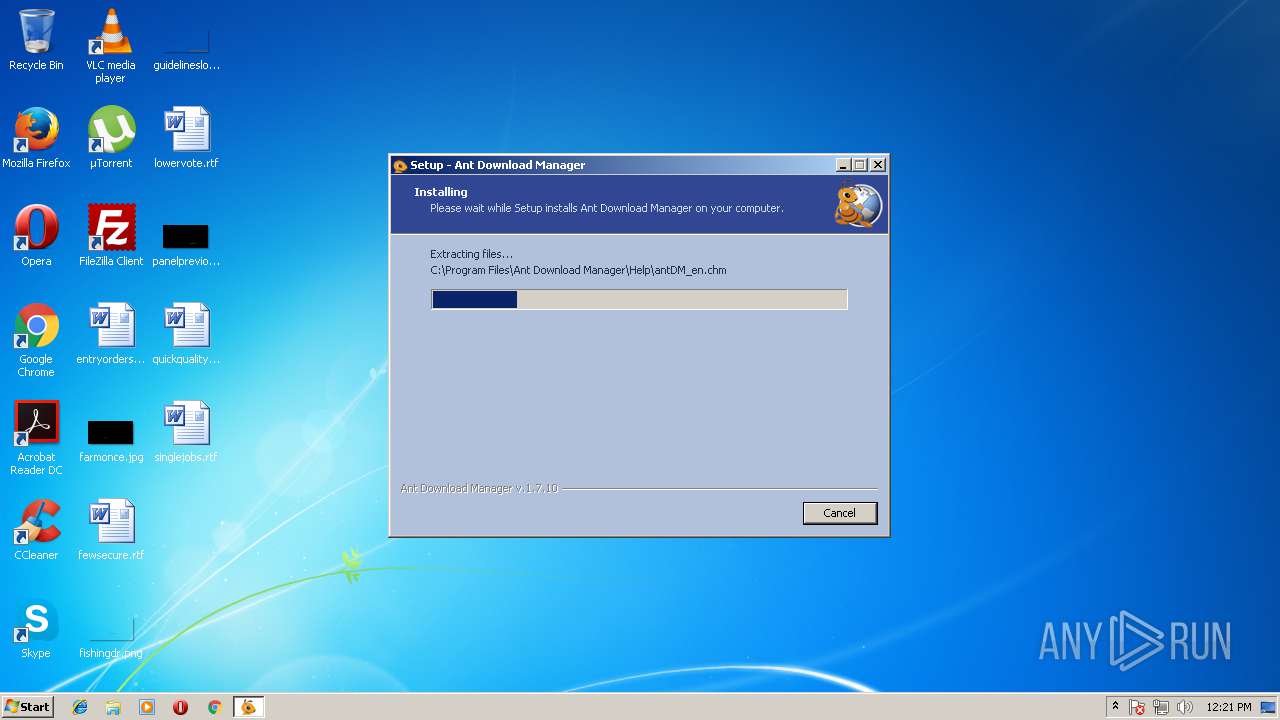Select the Google Chrome shortcut

[x=36, y=340]
